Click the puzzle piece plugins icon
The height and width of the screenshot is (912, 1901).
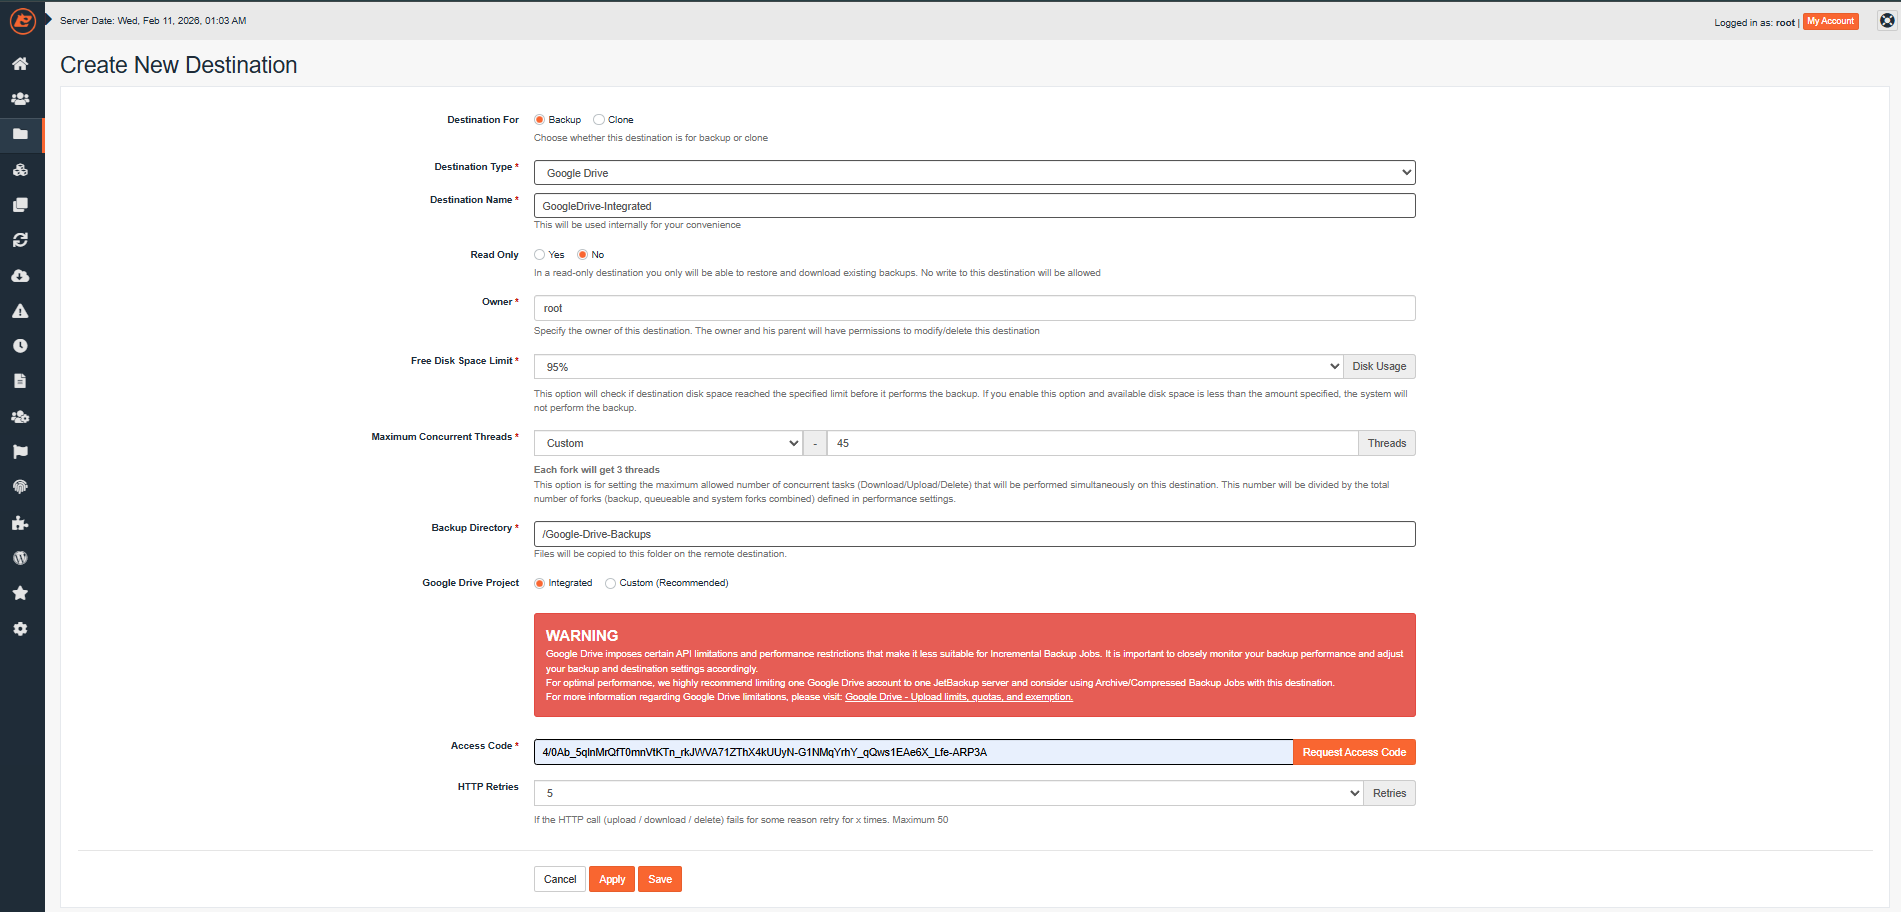click(x=20, y=523)
